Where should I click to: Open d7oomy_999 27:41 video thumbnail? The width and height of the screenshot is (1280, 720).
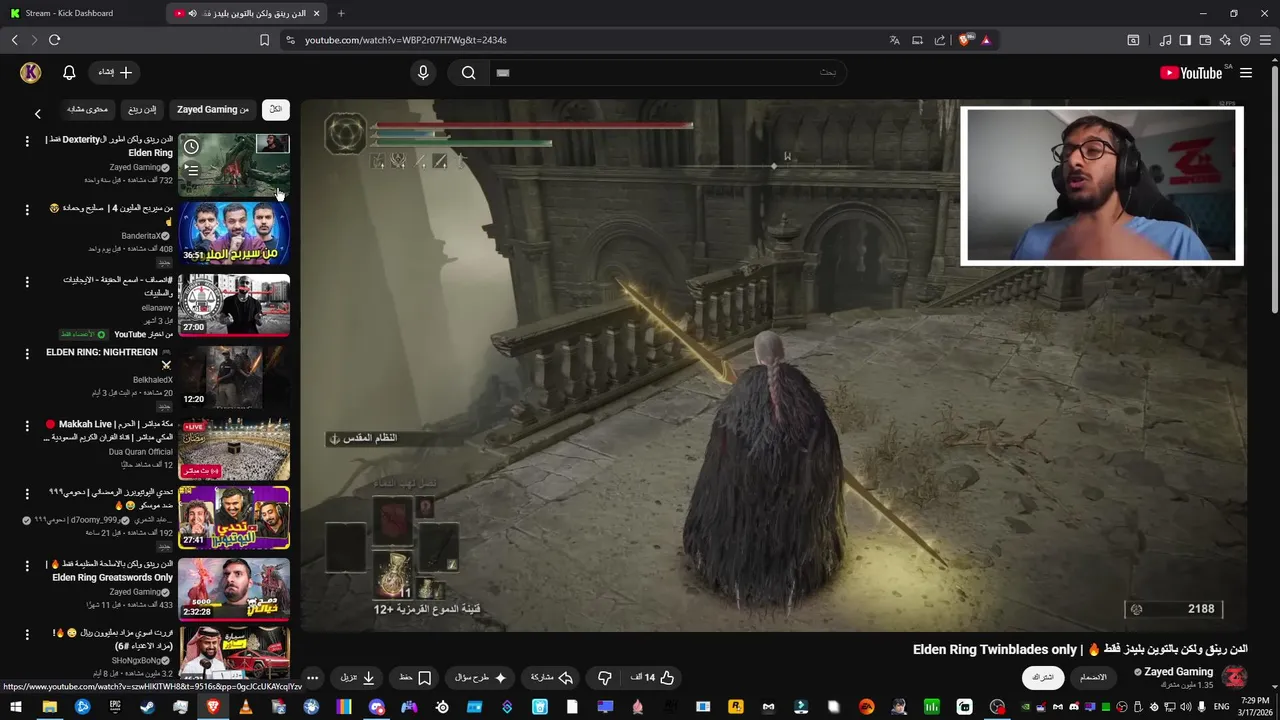pos(234,518)
